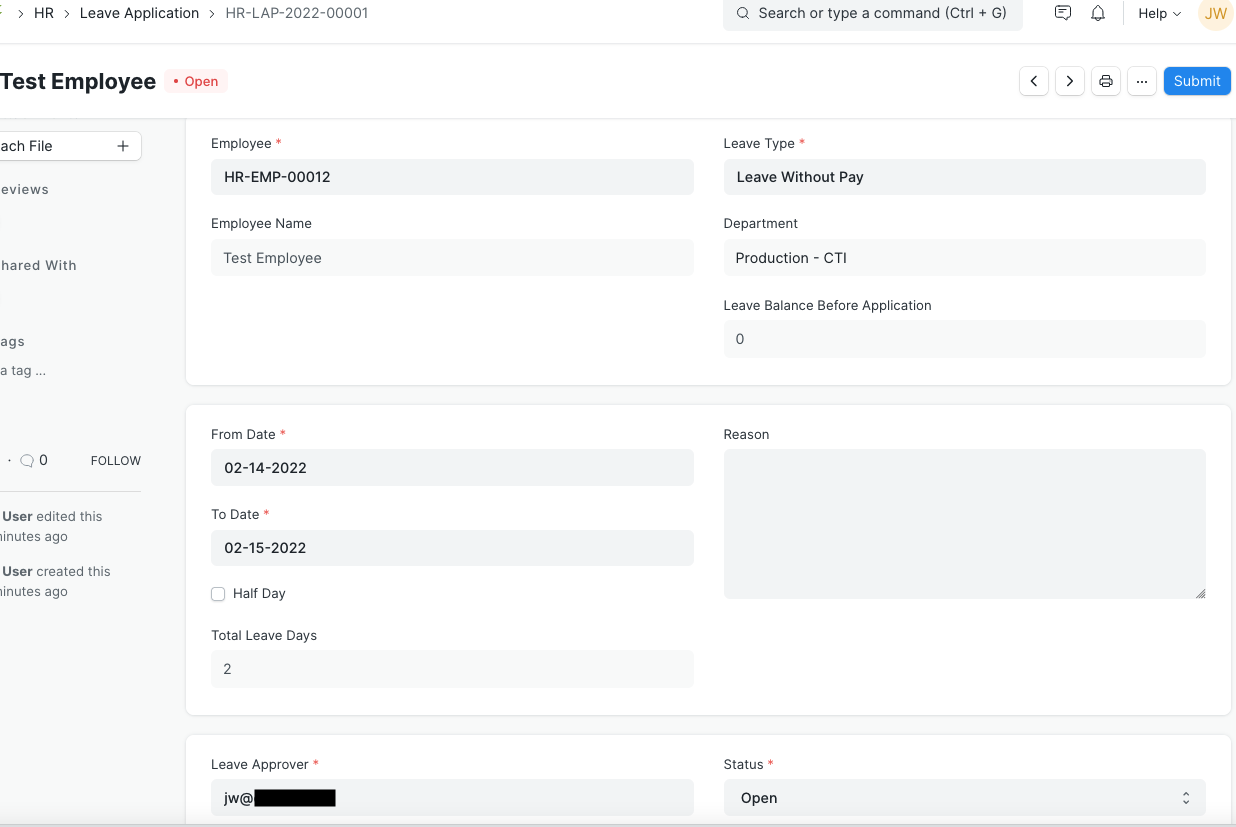Viewport: 1236px width, 827px height.
Task: Click the search magnifier icon
Action: coord(742,13)
